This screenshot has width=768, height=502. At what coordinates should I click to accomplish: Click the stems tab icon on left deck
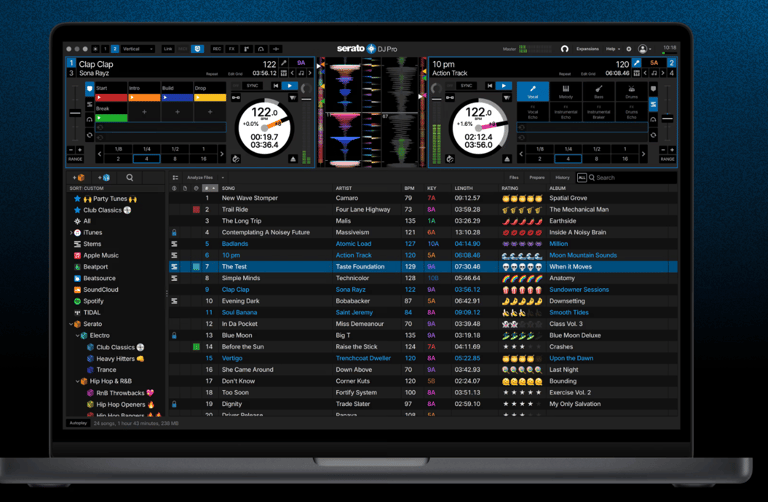click(x=90, y=104)
